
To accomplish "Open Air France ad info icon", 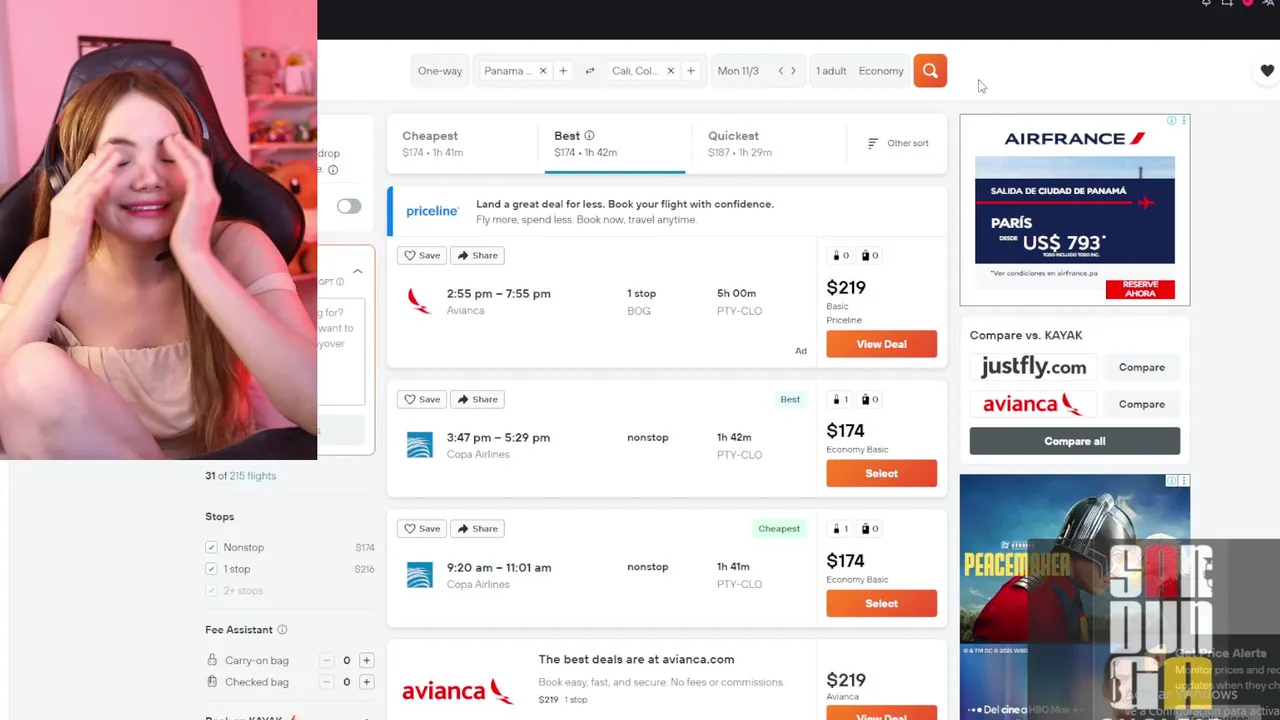I will pos(1172,120).
